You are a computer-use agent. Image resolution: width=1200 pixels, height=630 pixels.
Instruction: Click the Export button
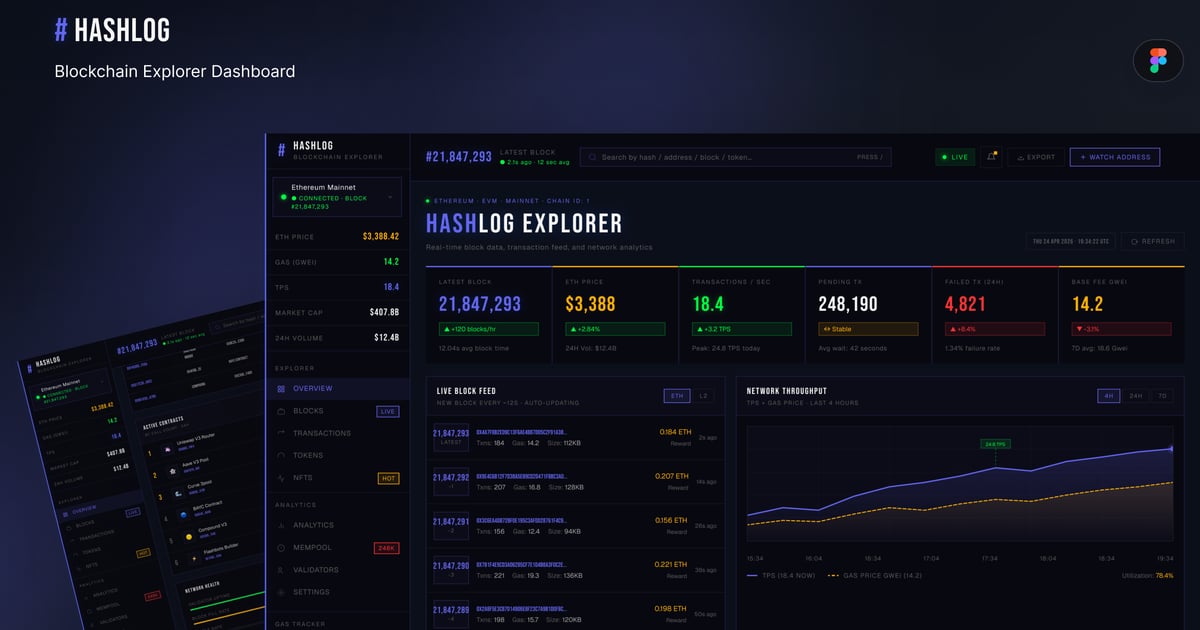click(x=1035, y=157)
